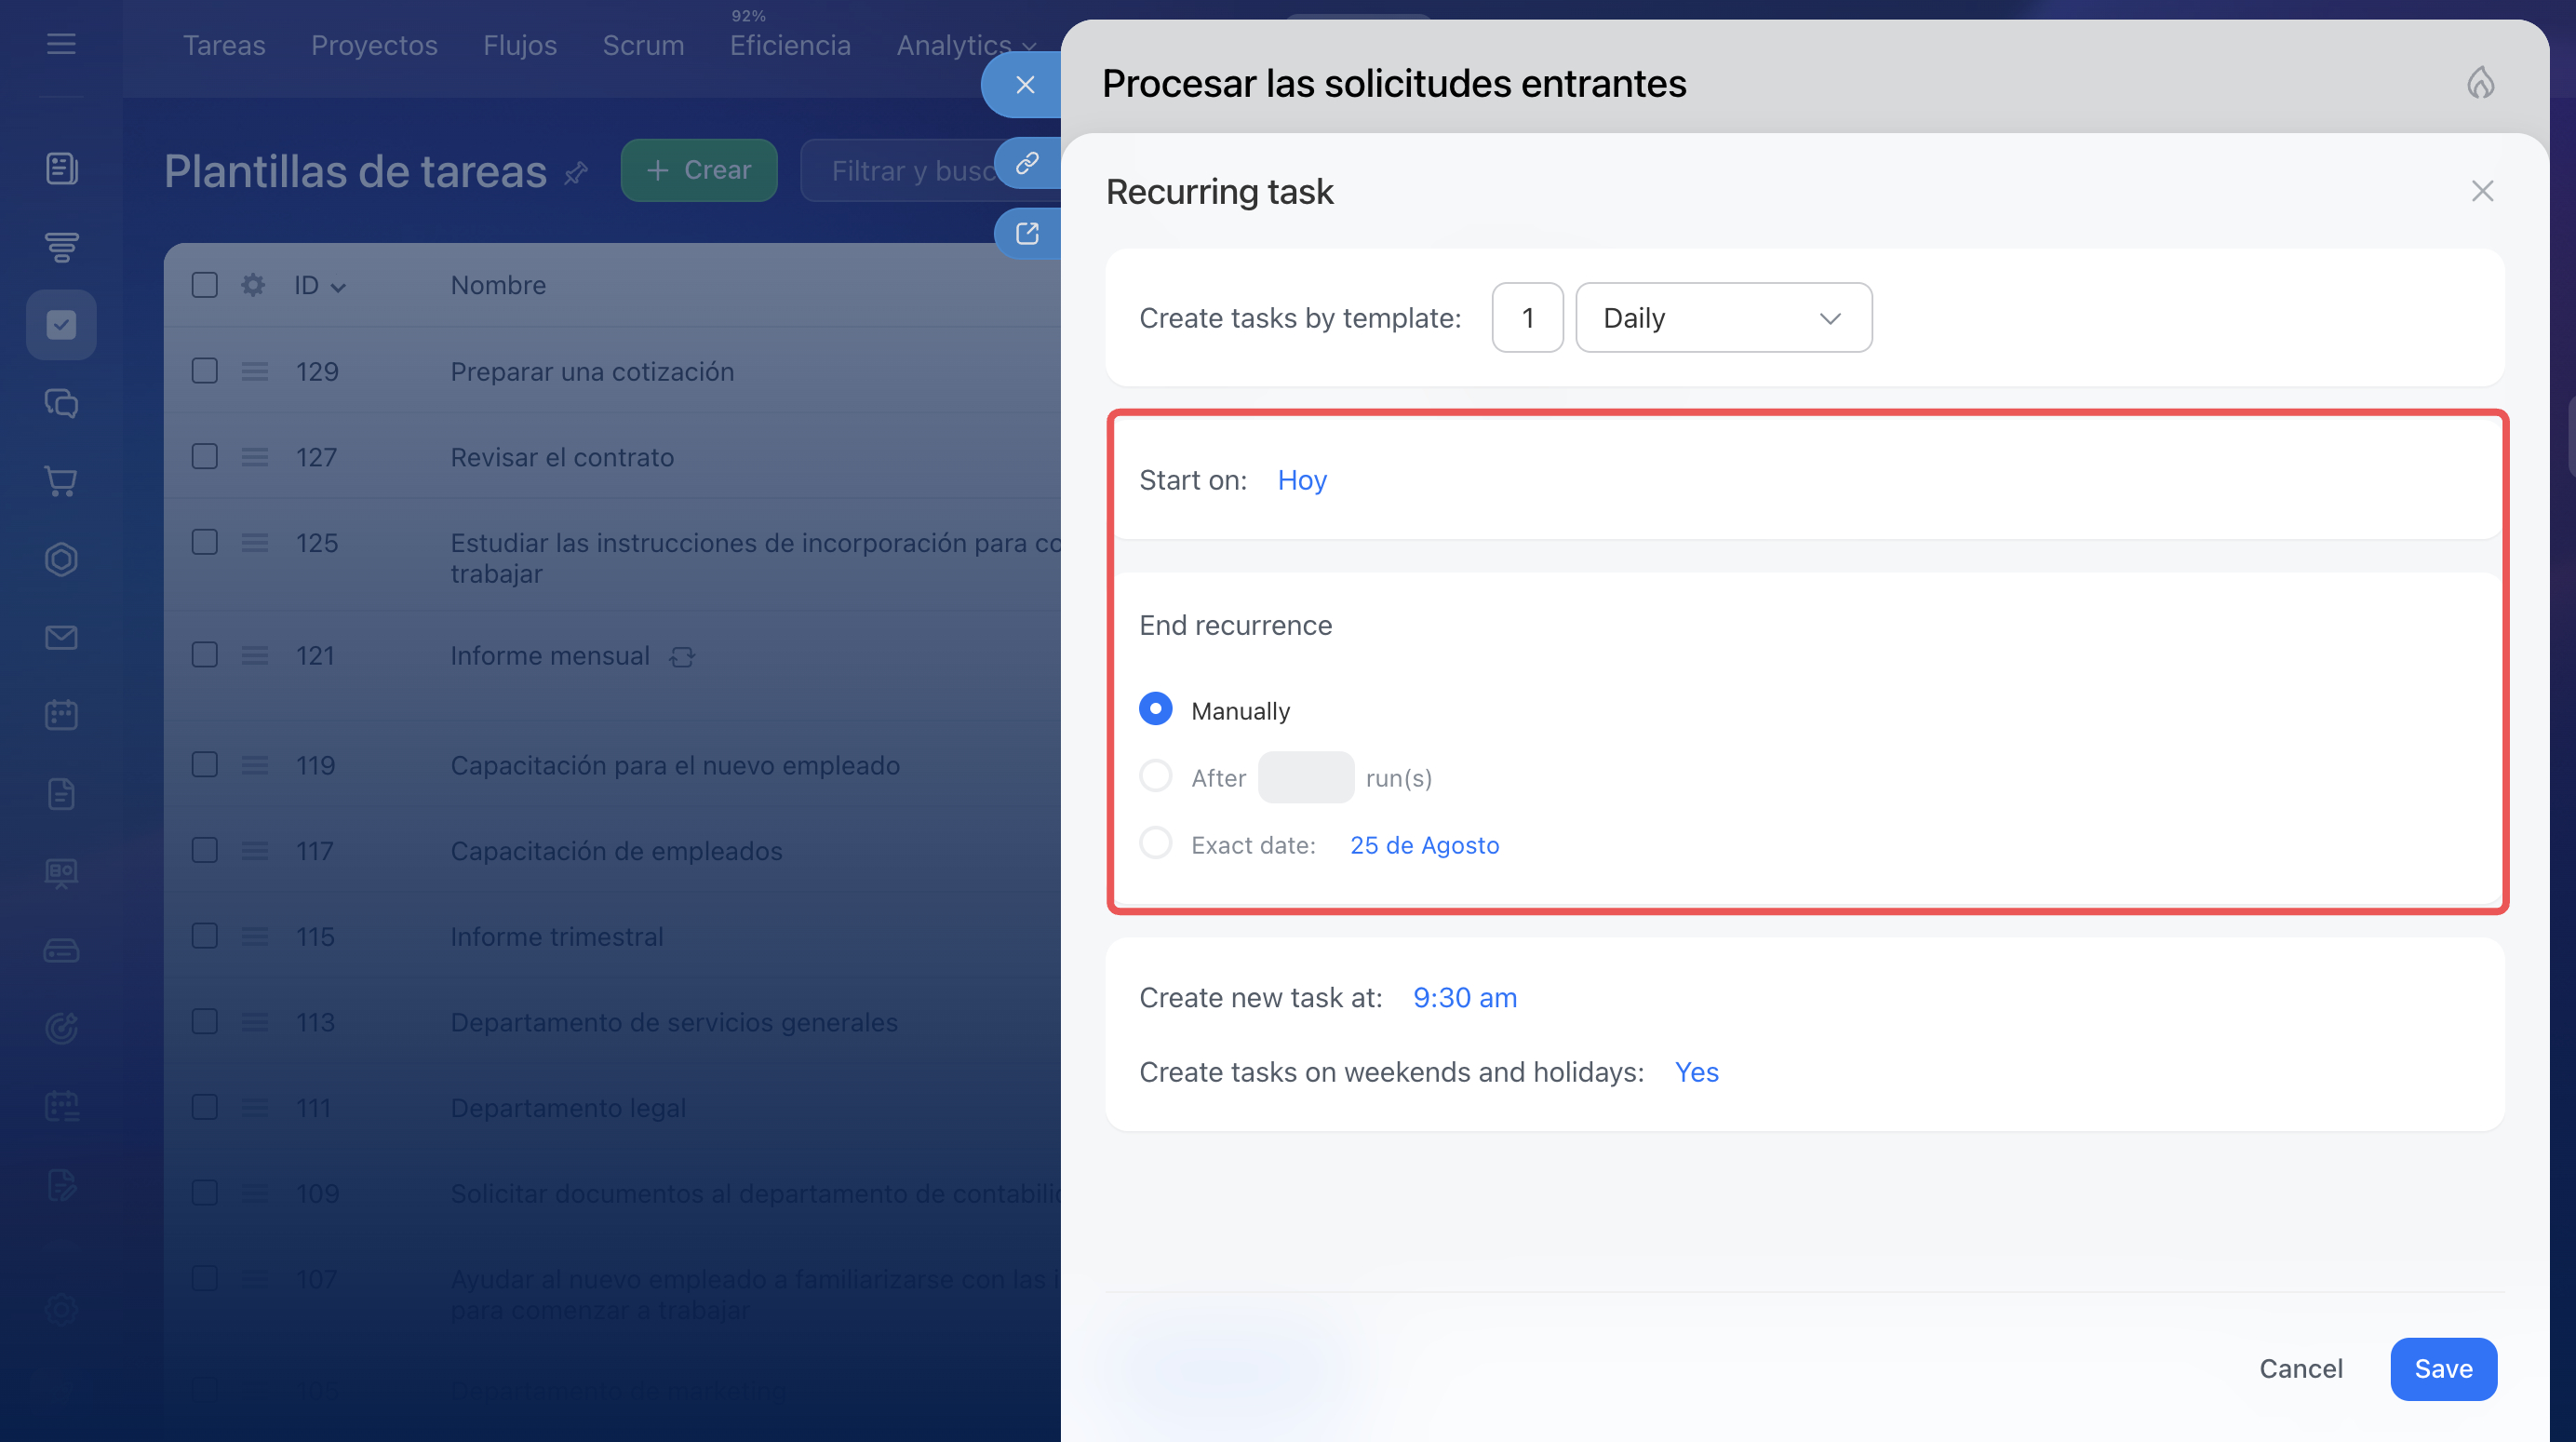Image resolution: width=2576 pixels, height=1442 pixels.
Task: Open the calendar sidebar icon
Action: point(61,714)
